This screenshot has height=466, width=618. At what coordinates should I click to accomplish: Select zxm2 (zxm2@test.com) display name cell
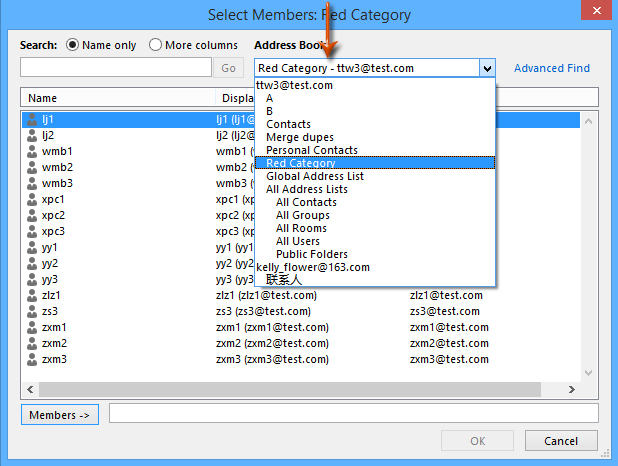pos(272,343)
